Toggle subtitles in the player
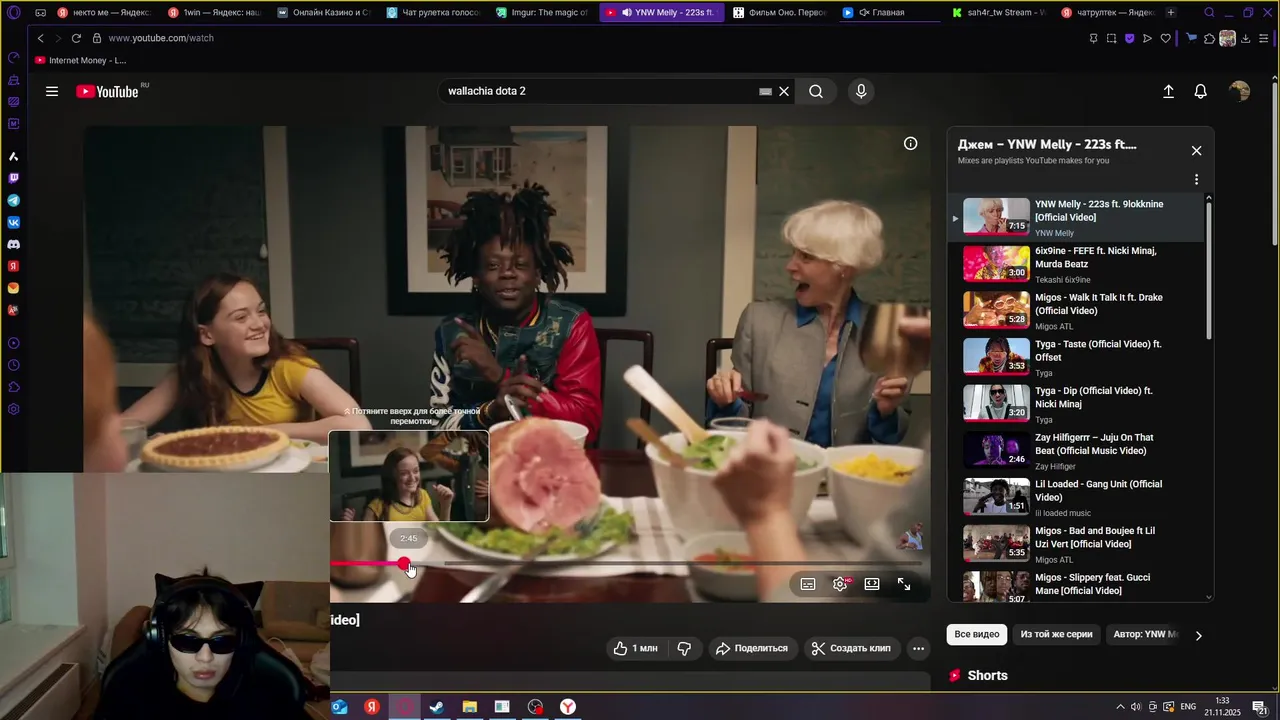Image resolution: width=1280 pixels, height=720 pixels. [808, 584]
